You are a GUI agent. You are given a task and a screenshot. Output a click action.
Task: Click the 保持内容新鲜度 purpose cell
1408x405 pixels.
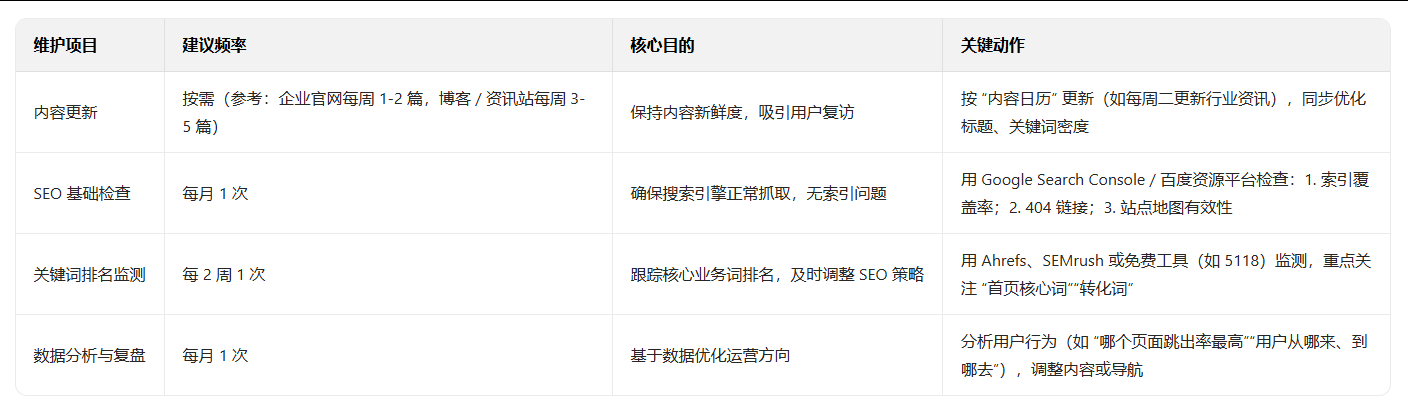coord(742,113)
